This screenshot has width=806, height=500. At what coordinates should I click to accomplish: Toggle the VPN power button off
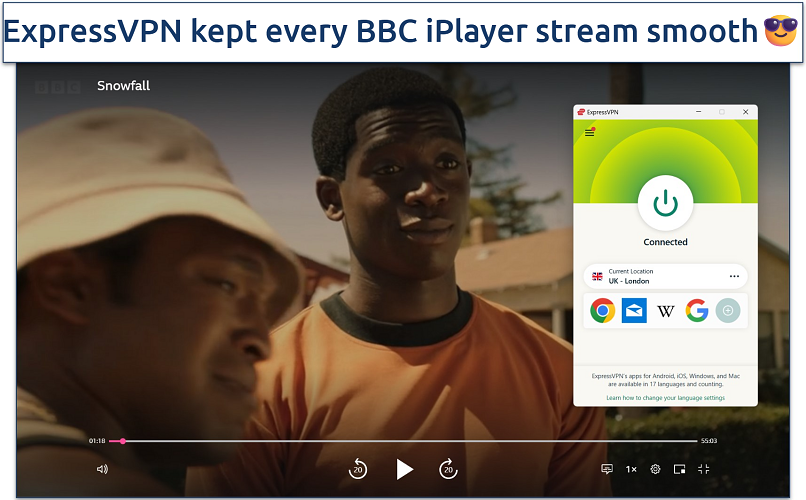click(665, 203)
